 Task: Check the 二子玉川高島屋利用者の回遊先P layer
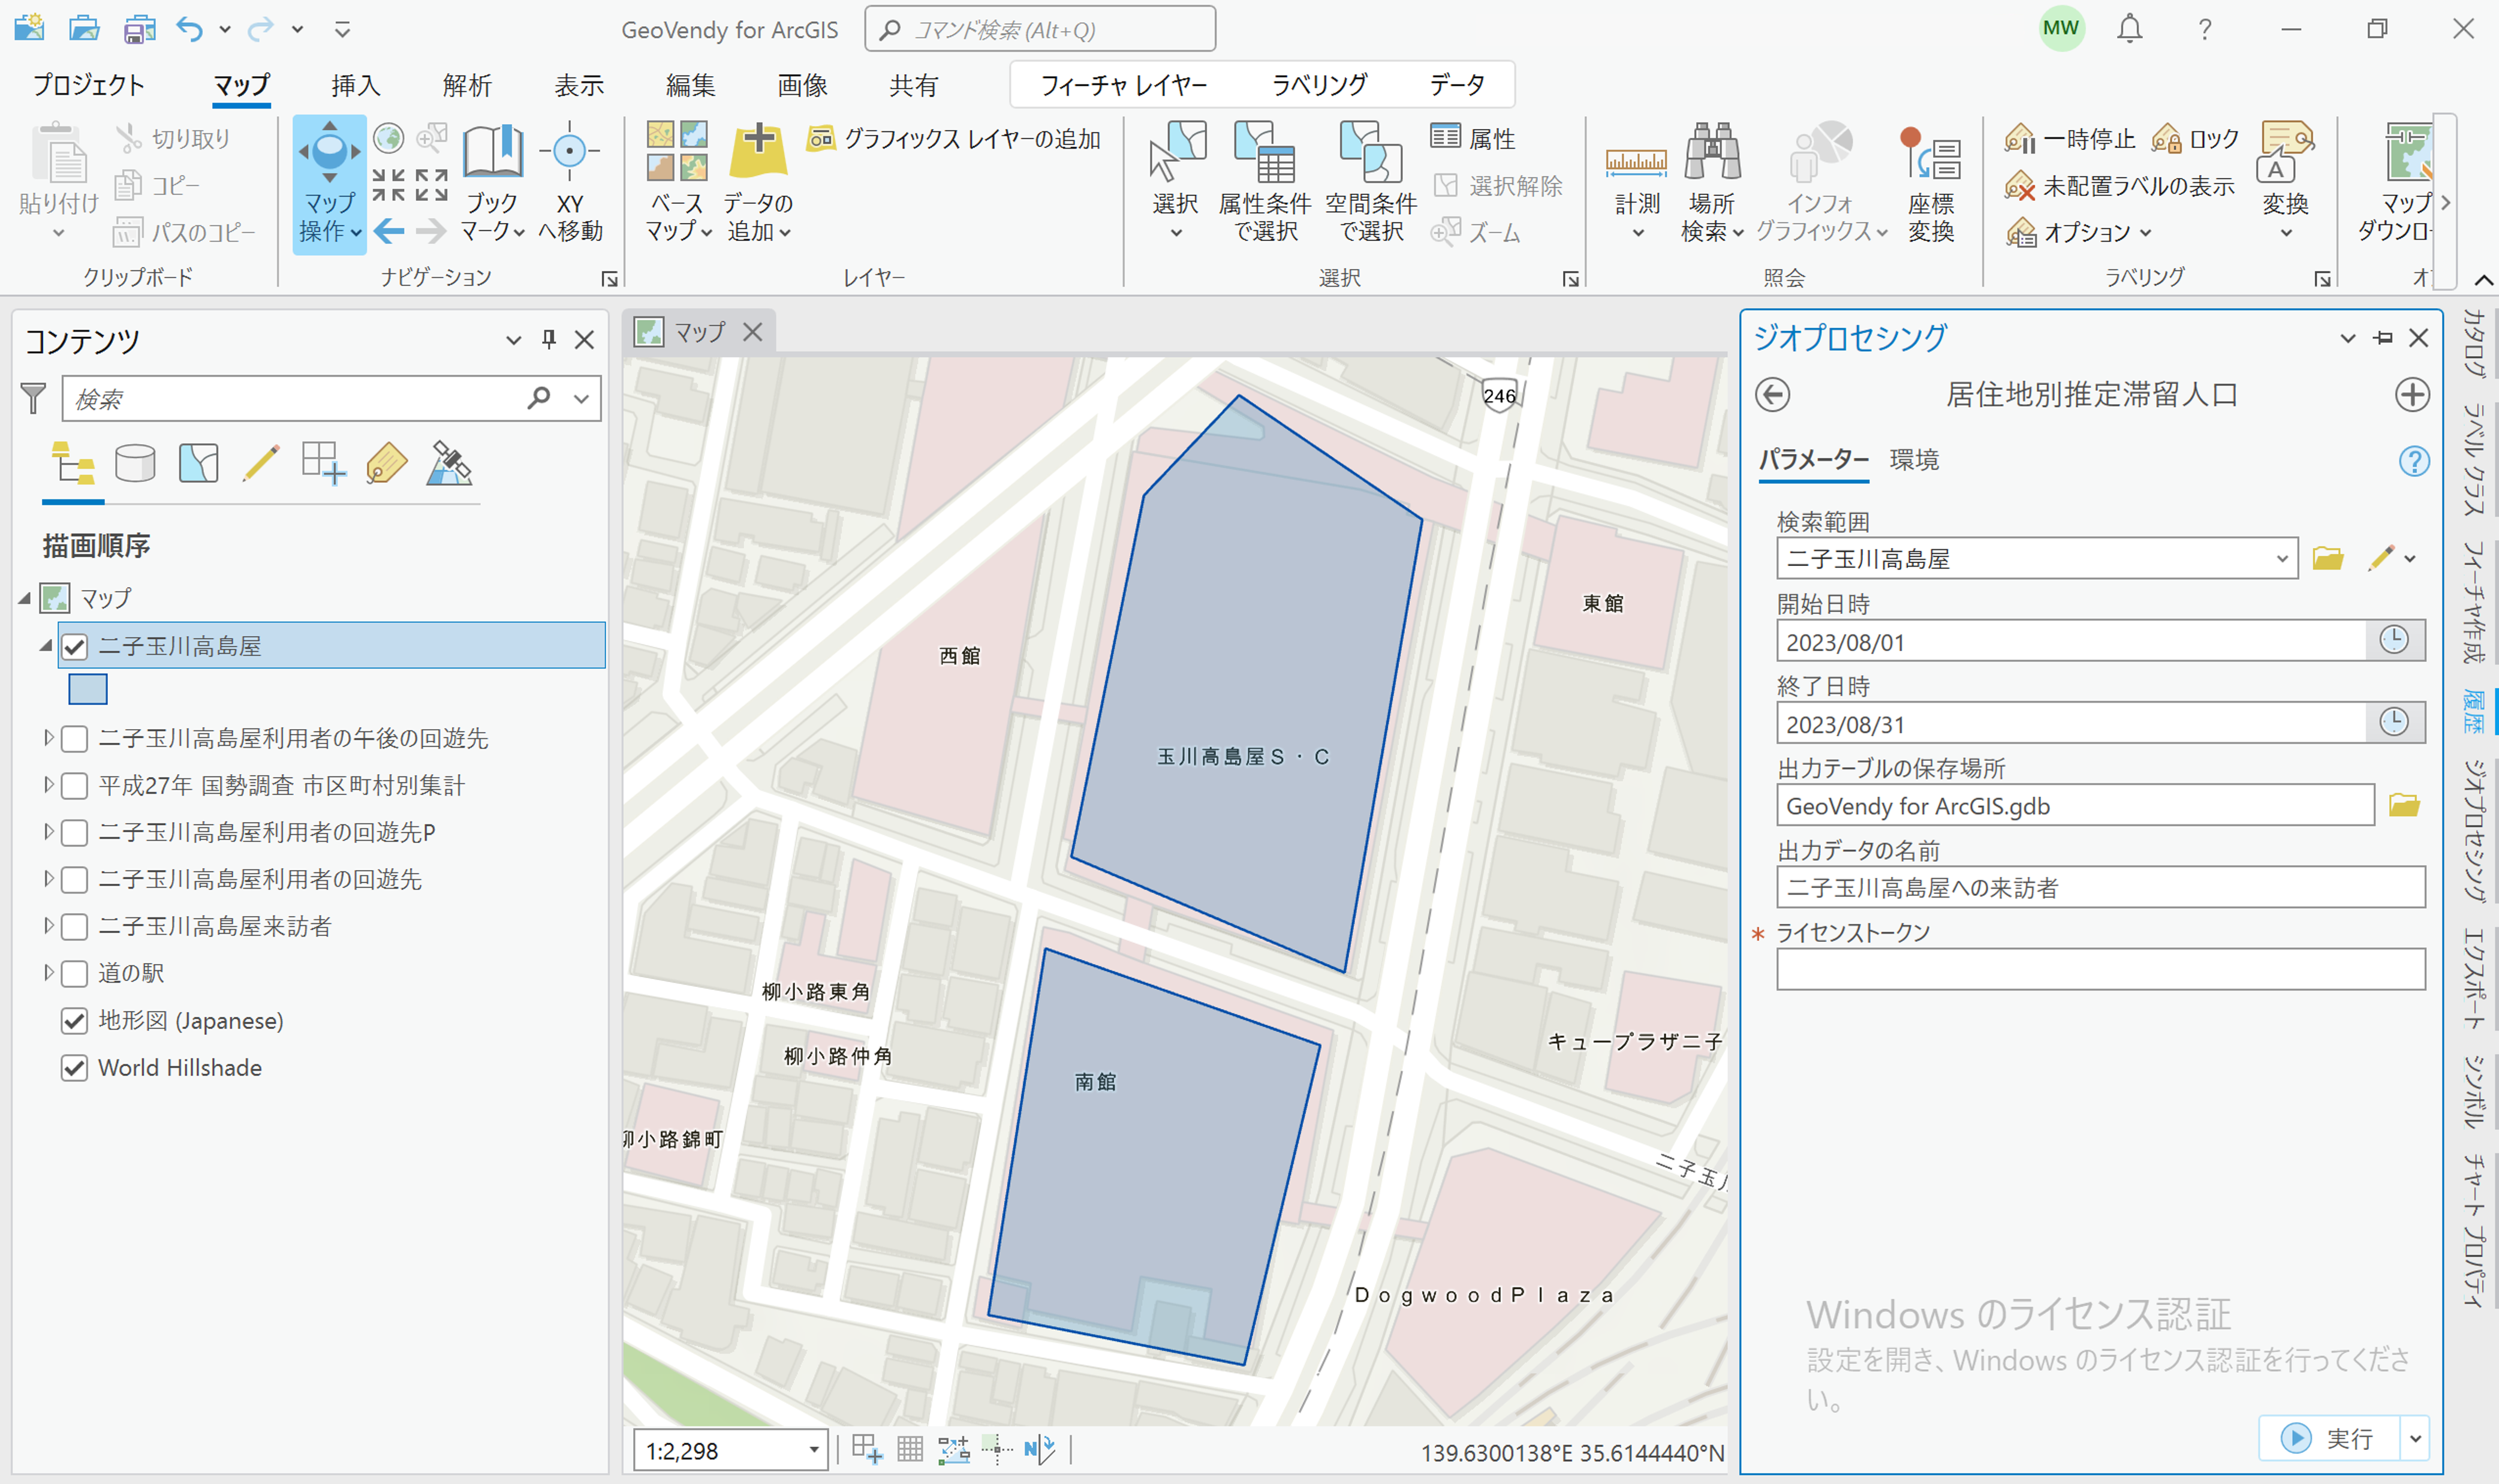click(75, 833)
